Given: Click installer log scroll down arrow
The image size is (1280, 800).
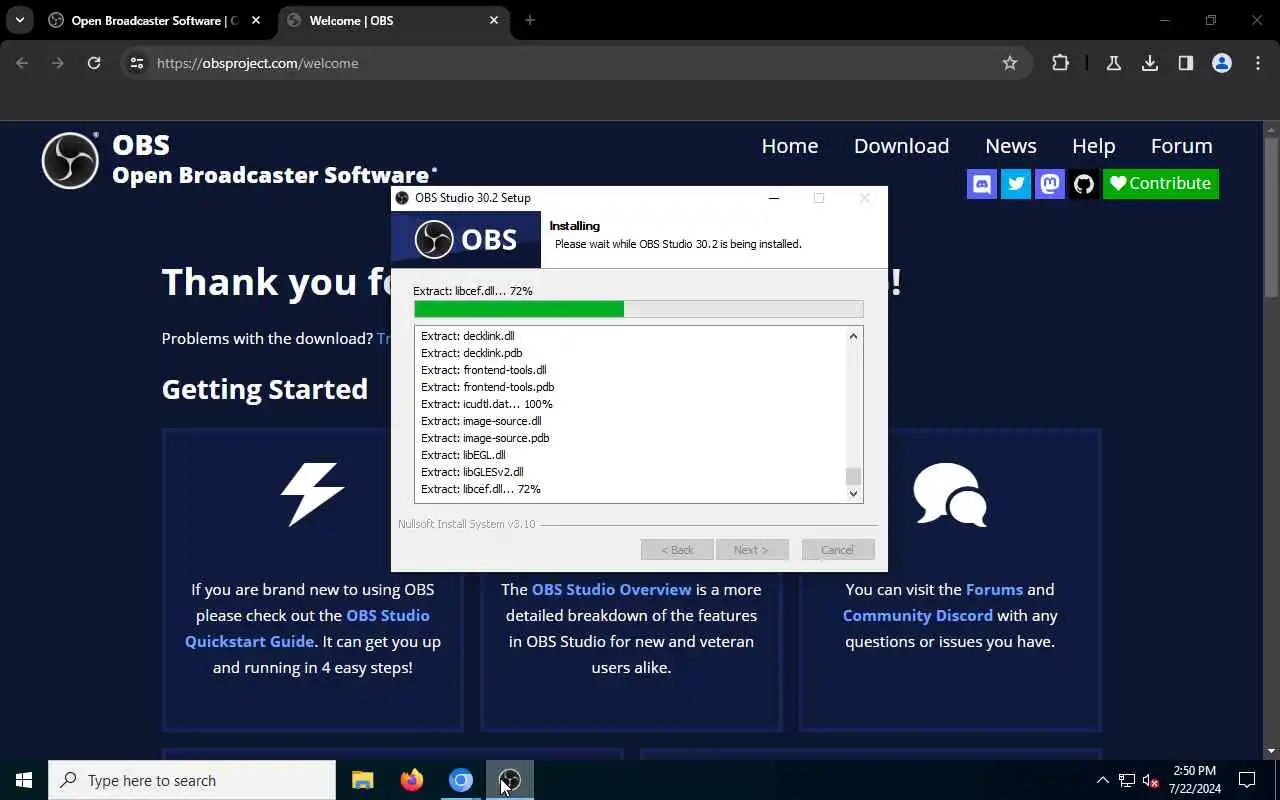Looking at the screenshot, I should (853, 493).
